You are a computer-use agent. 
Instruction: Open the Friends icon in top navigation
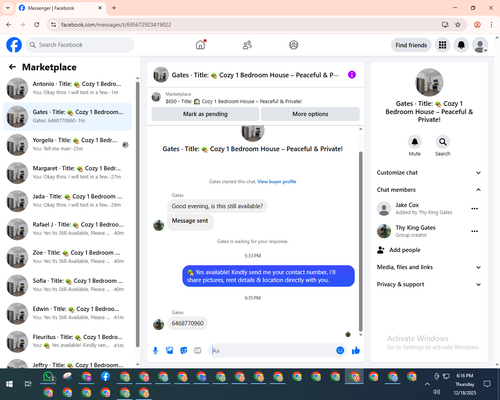coord(247,45)
